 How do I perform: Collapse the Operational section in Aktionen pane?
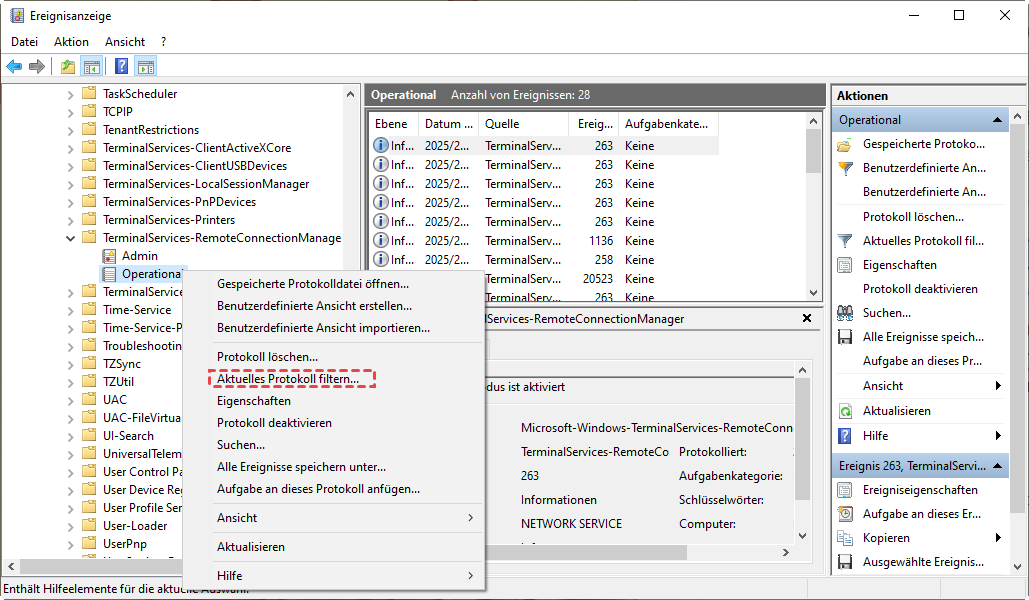click(x=996, y=120)
